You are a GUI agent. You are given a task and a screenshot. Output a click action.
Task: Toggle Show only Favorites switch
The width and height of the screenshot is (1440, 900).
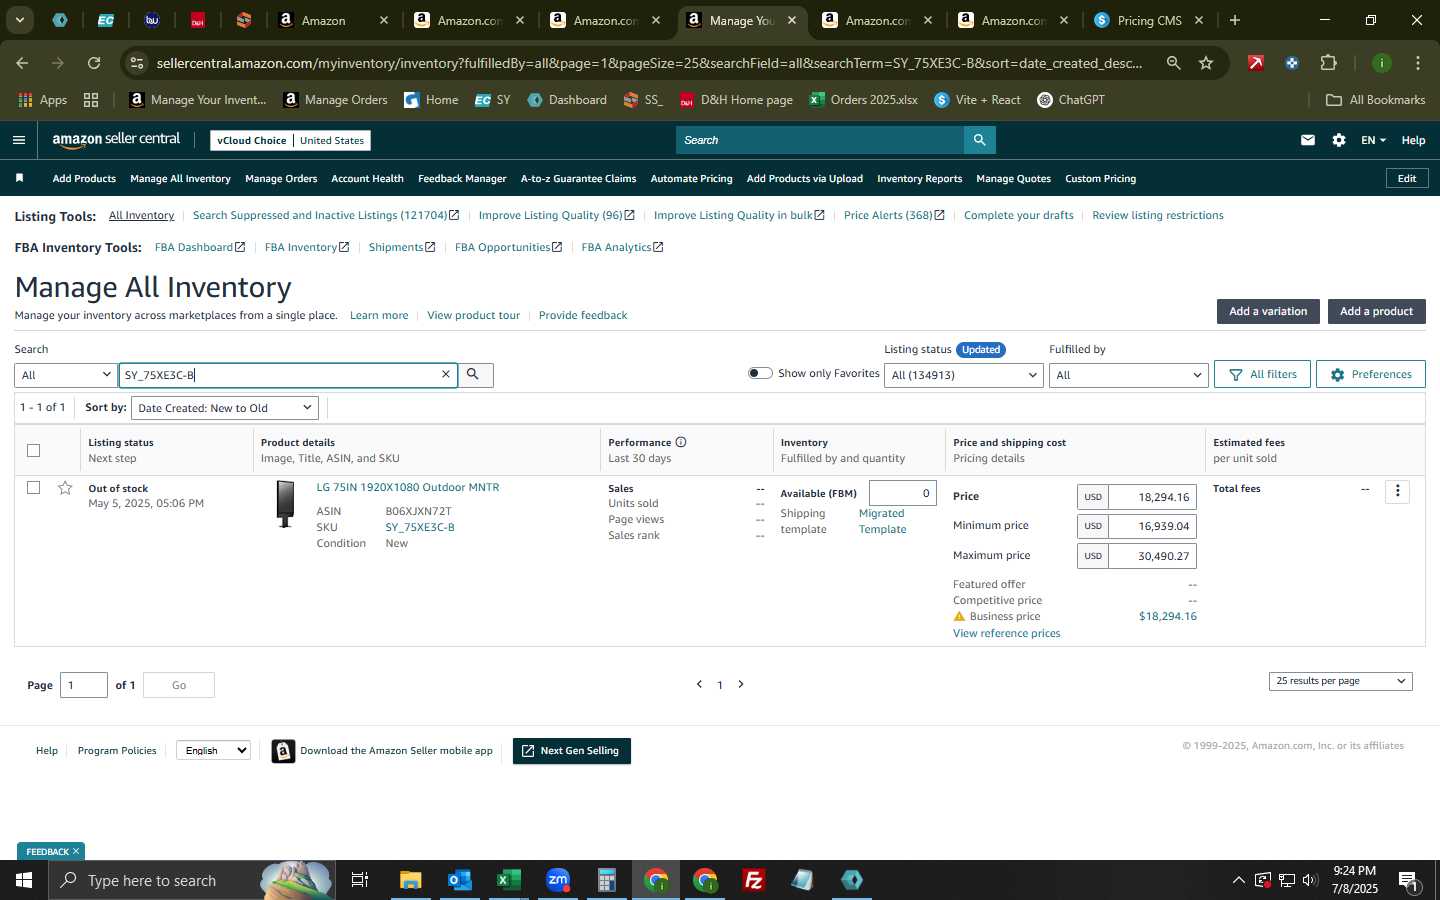pyautogui.click(x=760, y=373)
